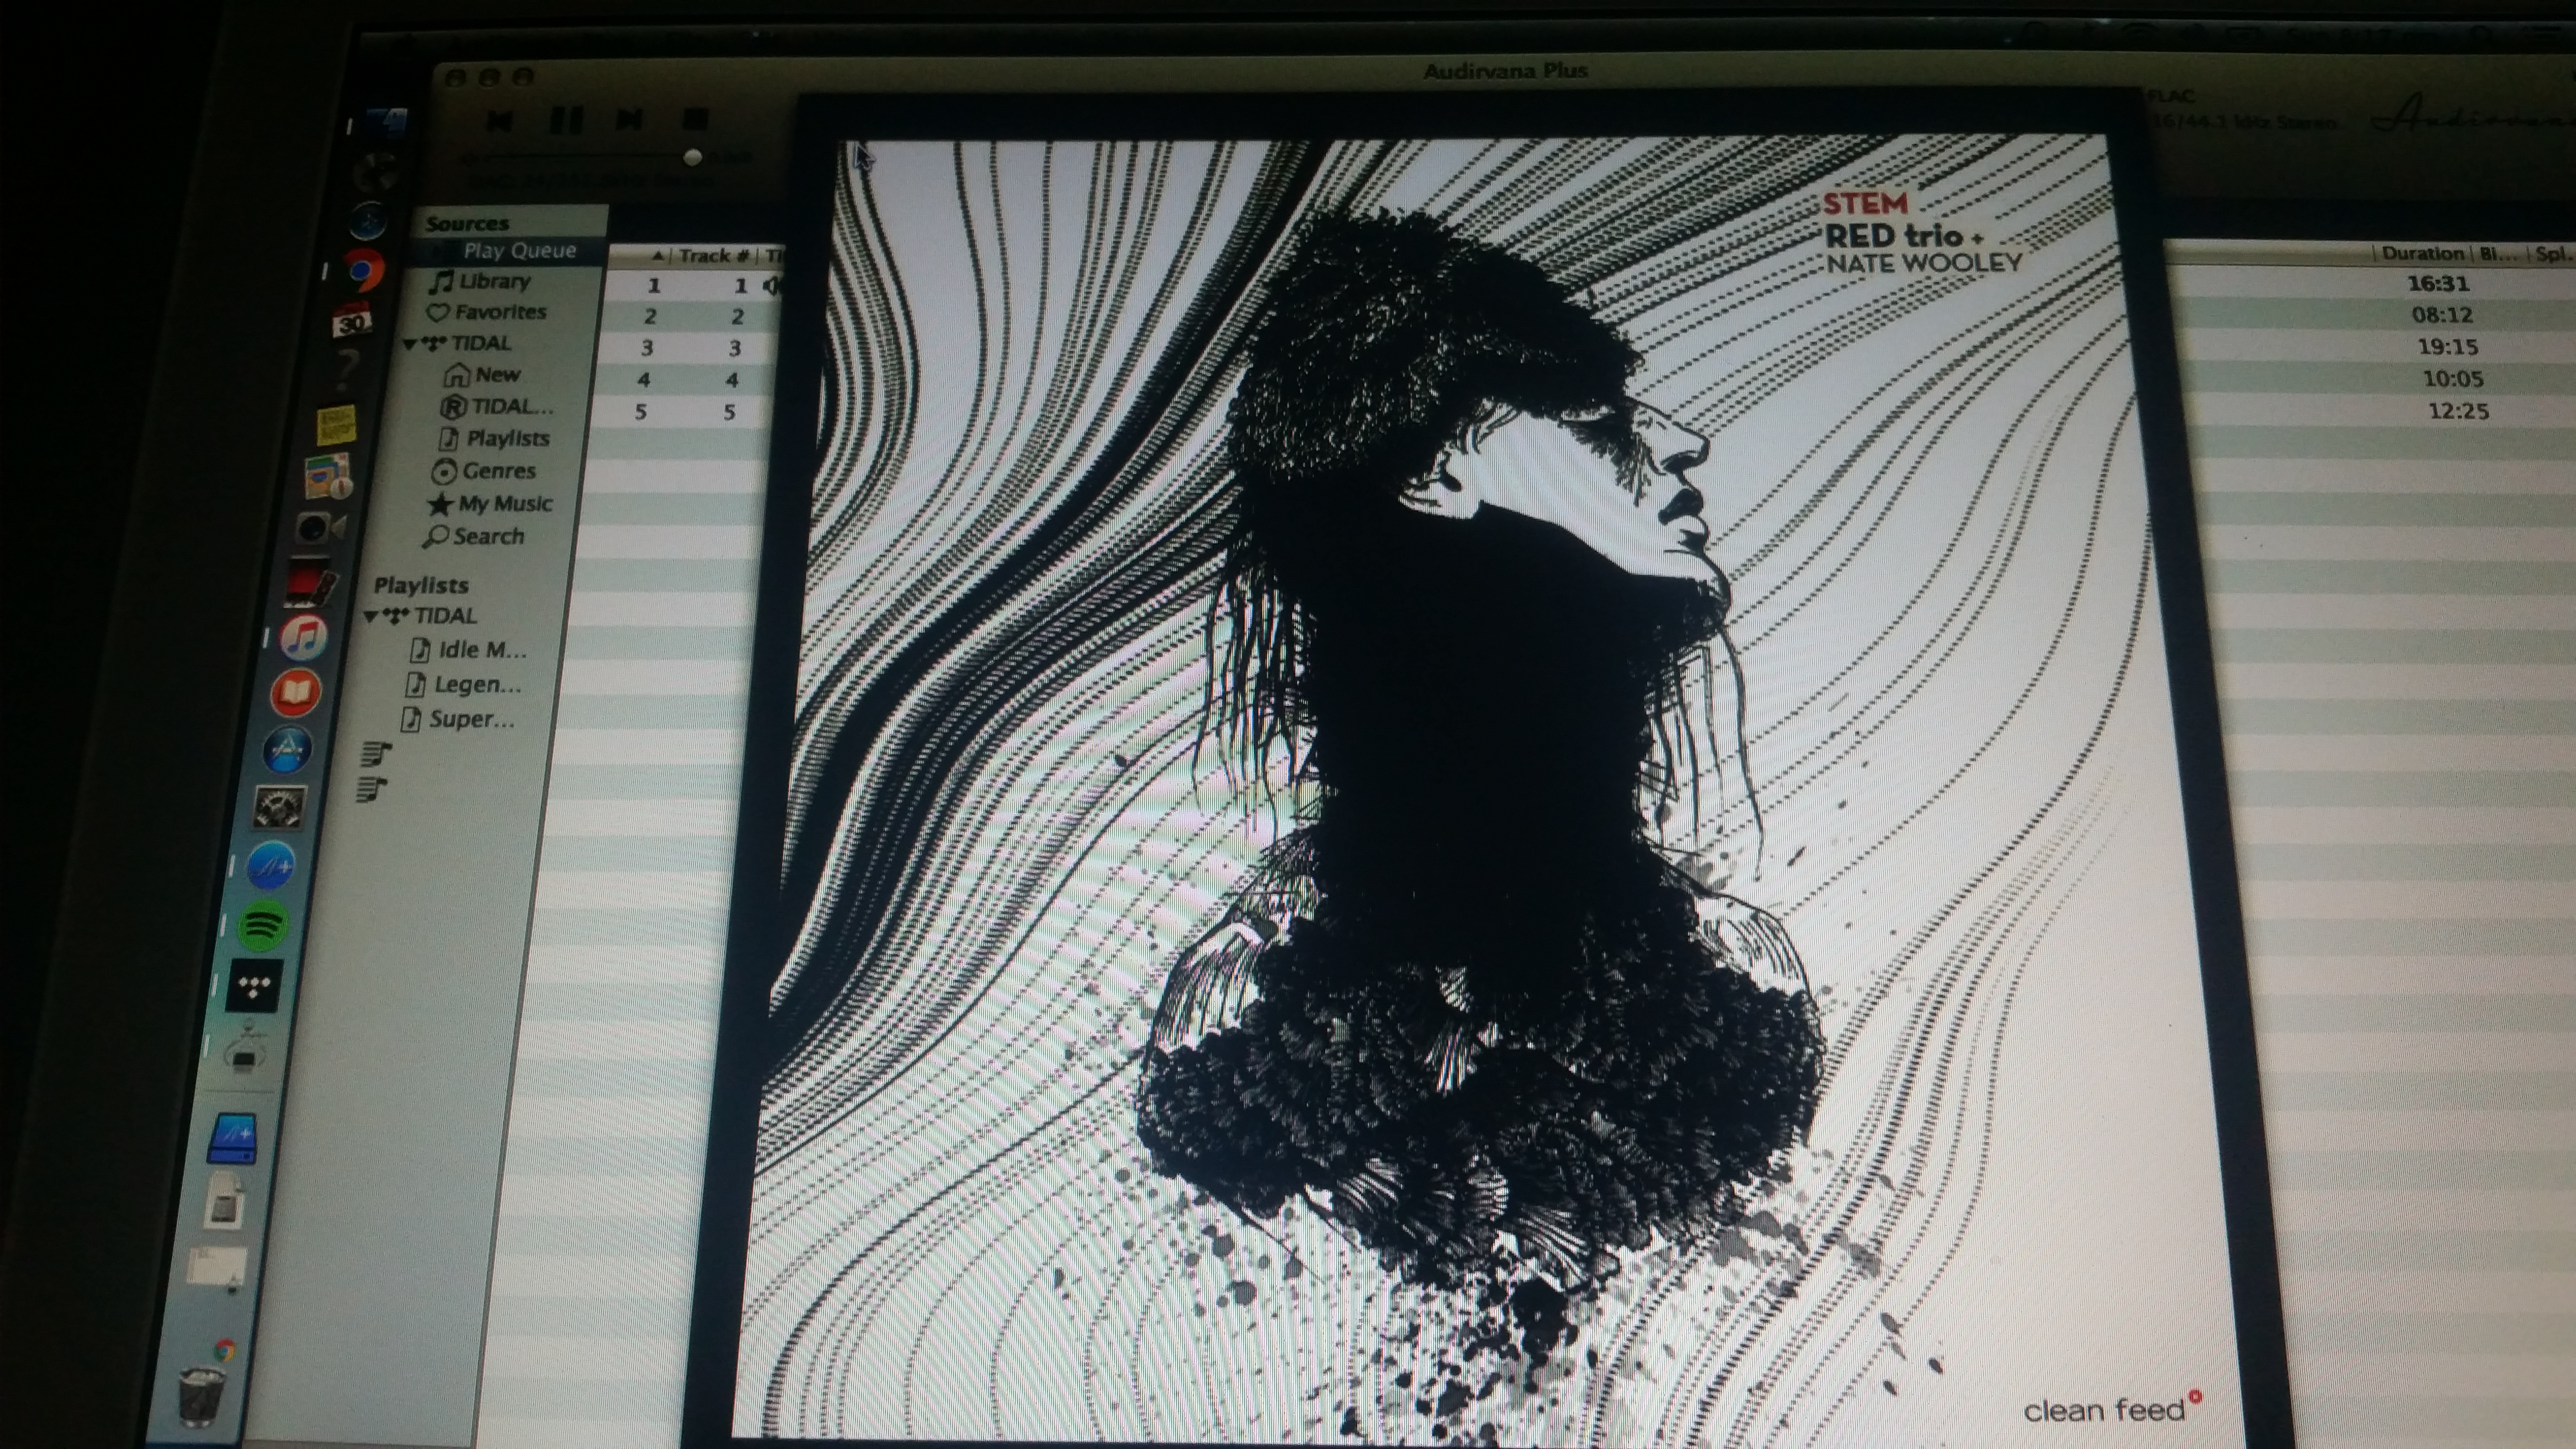Collapse the TIDAL source tree
This screenshot has height=1449, width=2576.
click(x=409, y=344)
